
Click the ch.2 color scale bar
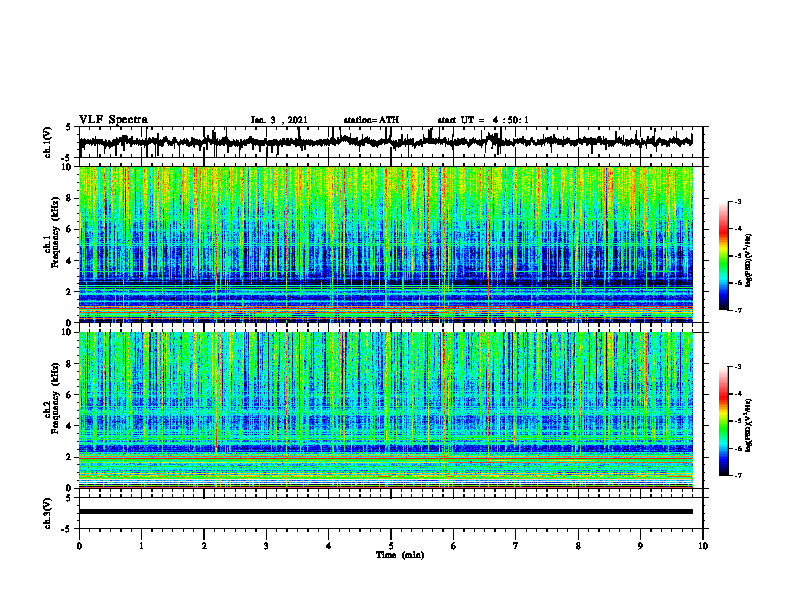pyautogui.click(x=724, y=421)
